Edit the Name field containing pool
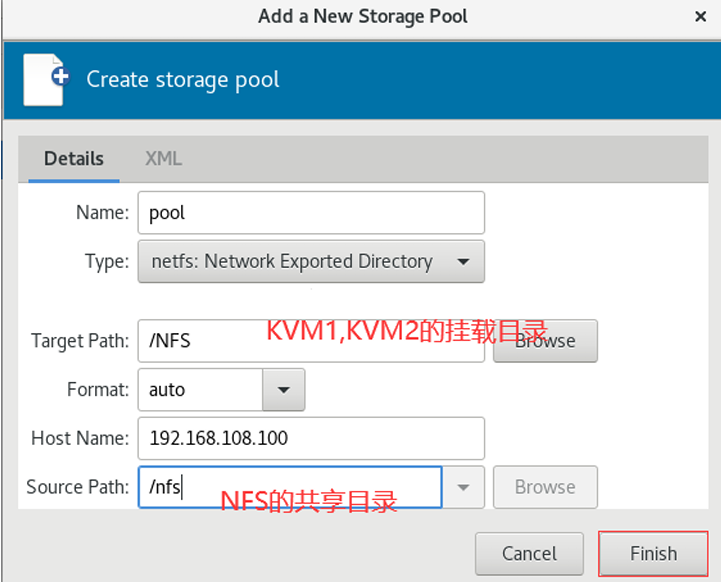 (311, 213)
